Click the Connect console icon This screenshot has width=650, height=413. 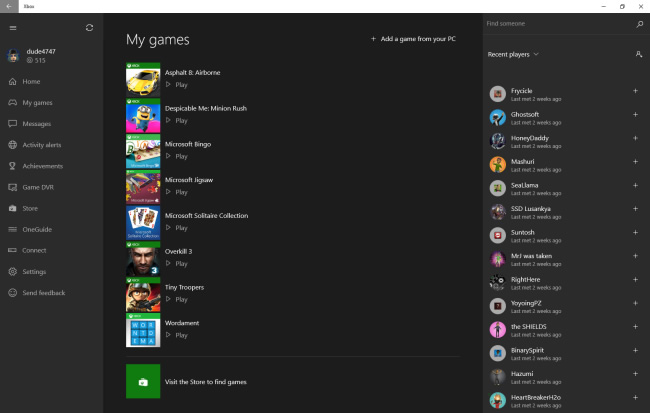(13, 250)
